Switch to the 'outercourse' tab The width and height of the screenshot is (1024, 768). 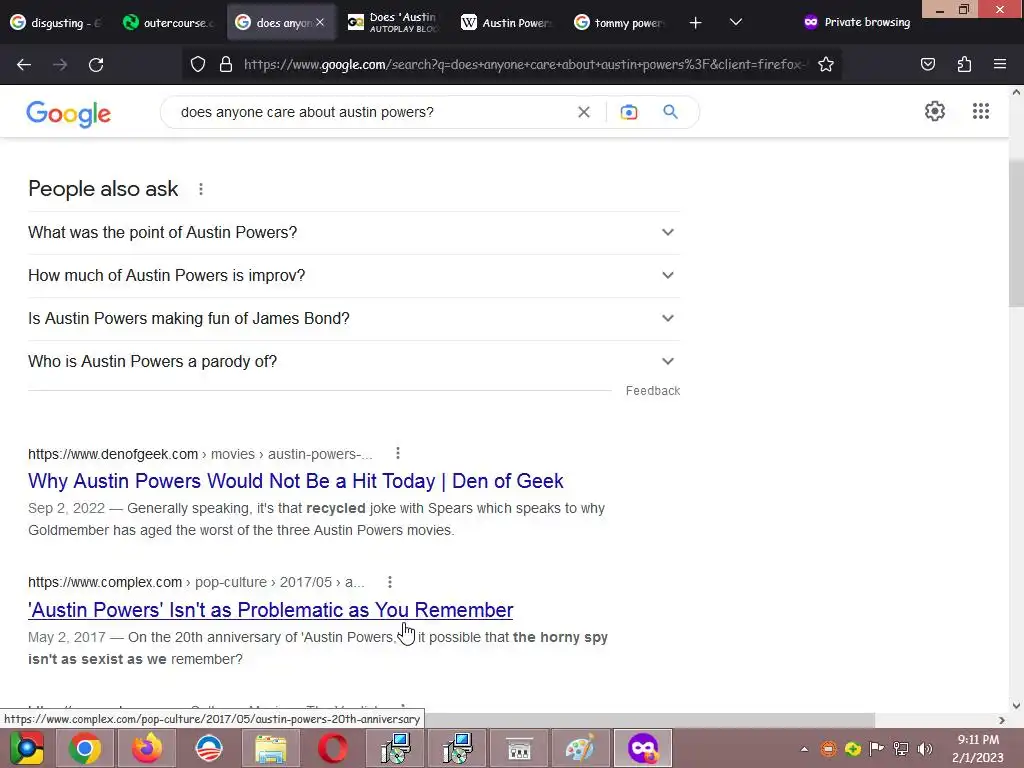click(x=170, y=23)
